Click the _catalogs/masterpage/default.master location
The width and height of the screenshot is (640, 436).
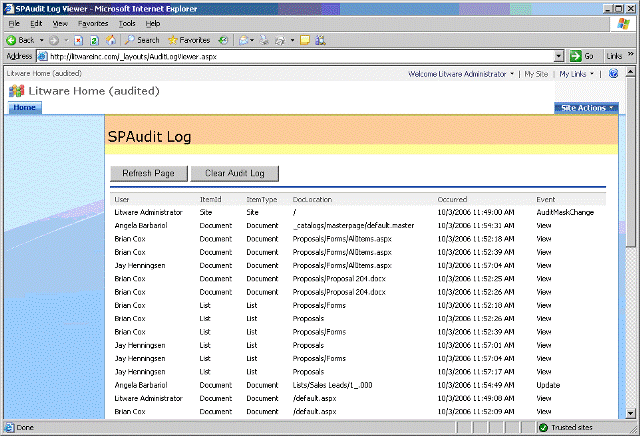[x=353, y=225]
